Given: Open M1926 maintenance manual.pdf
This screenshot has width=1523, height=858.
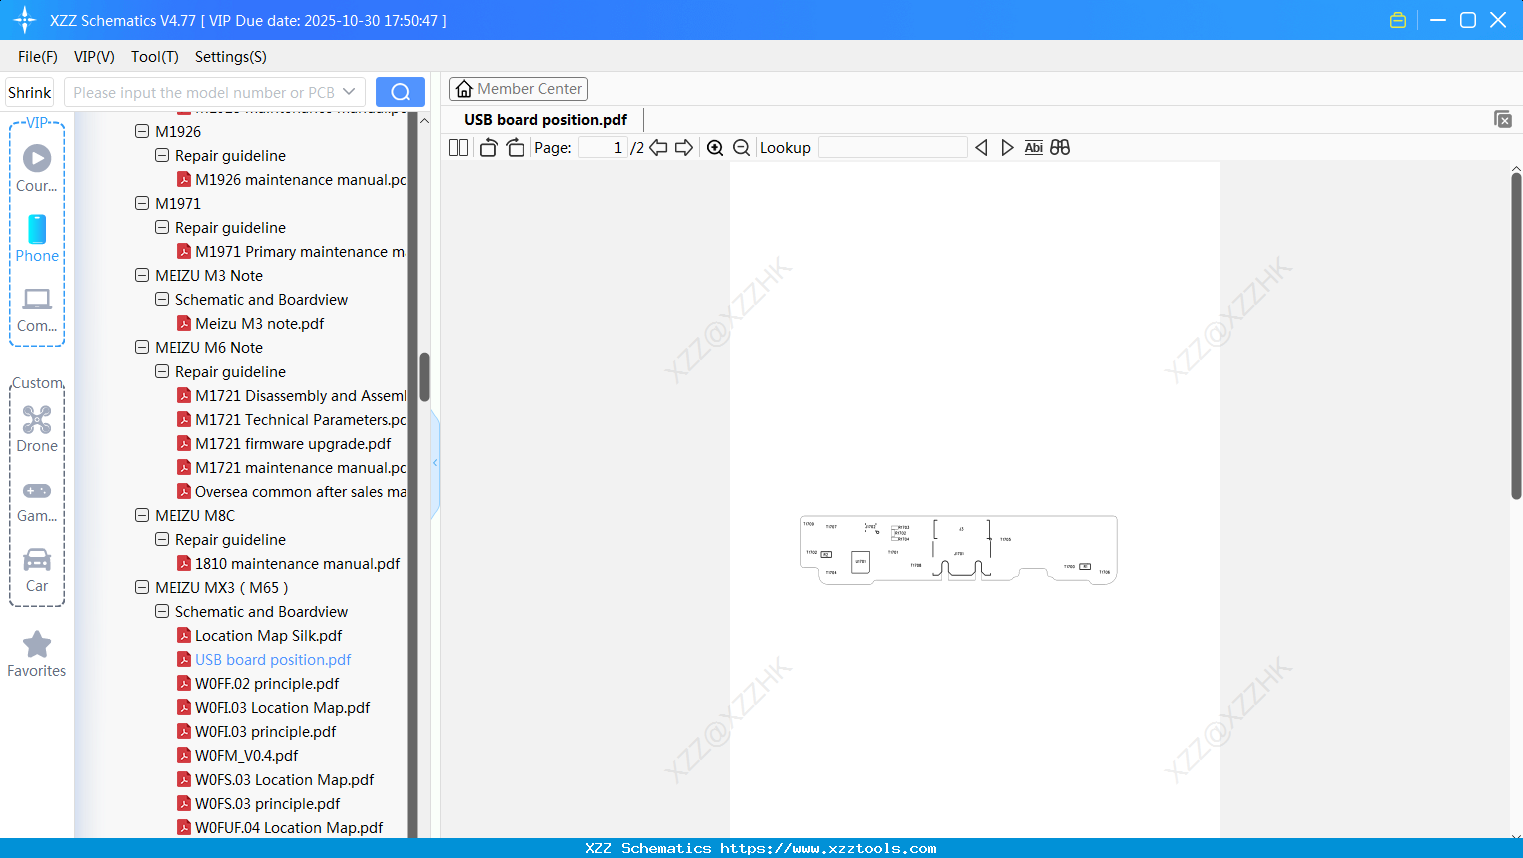Looking at the screenshot, I should [x=292, y=180].
